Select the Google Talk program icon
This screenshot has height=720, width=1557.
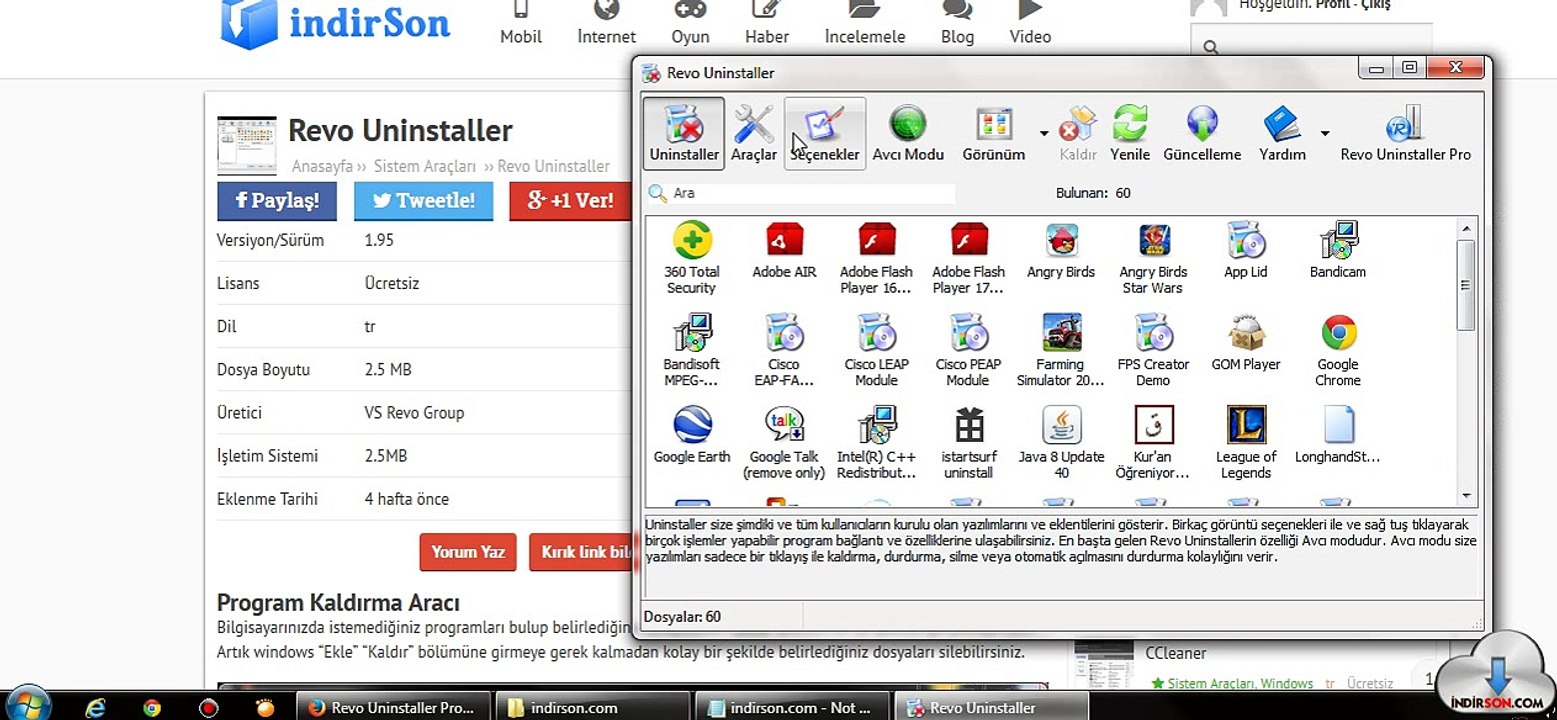[784, 443]
